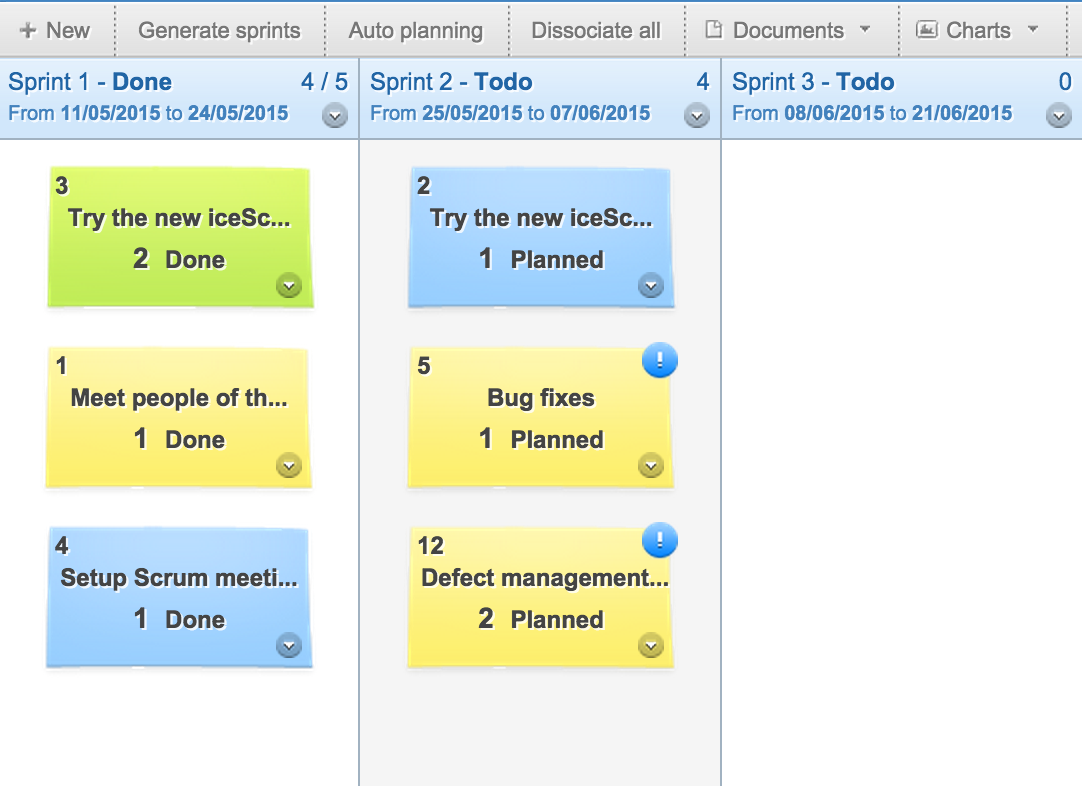This screenshot has width=1082, height=786.
Task: Open the Sprint 2 header dropdown arrow
Action: point(697,115)
